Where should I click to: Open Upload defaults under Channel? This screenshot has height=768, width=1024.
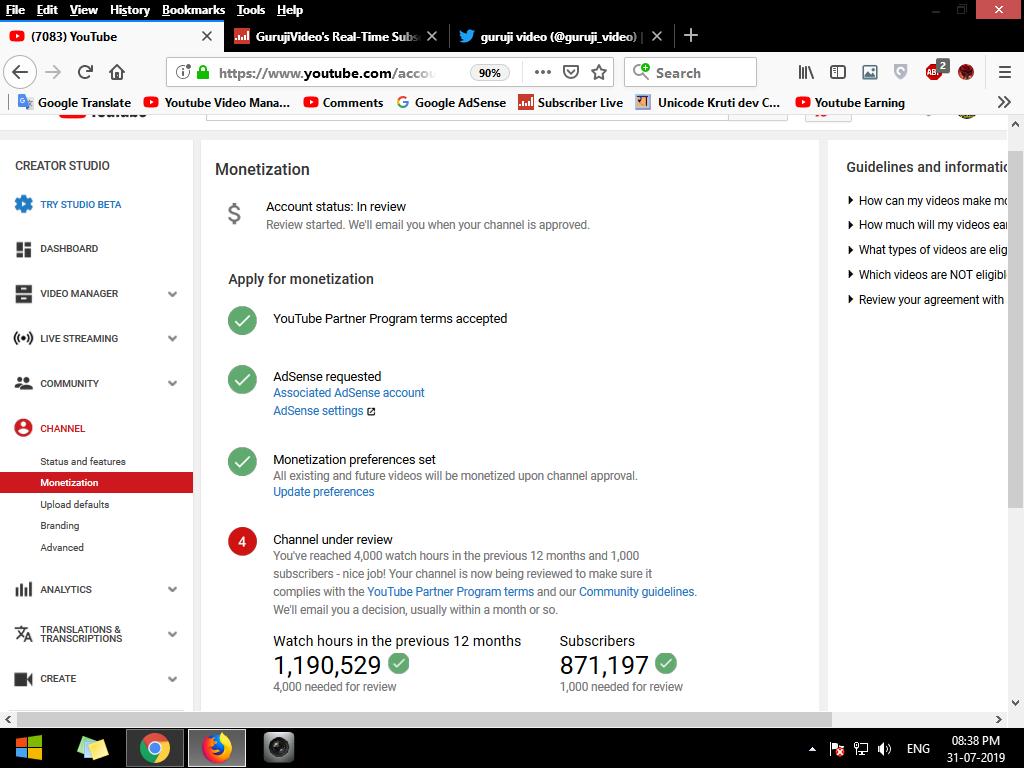click(x=74, y=504)
